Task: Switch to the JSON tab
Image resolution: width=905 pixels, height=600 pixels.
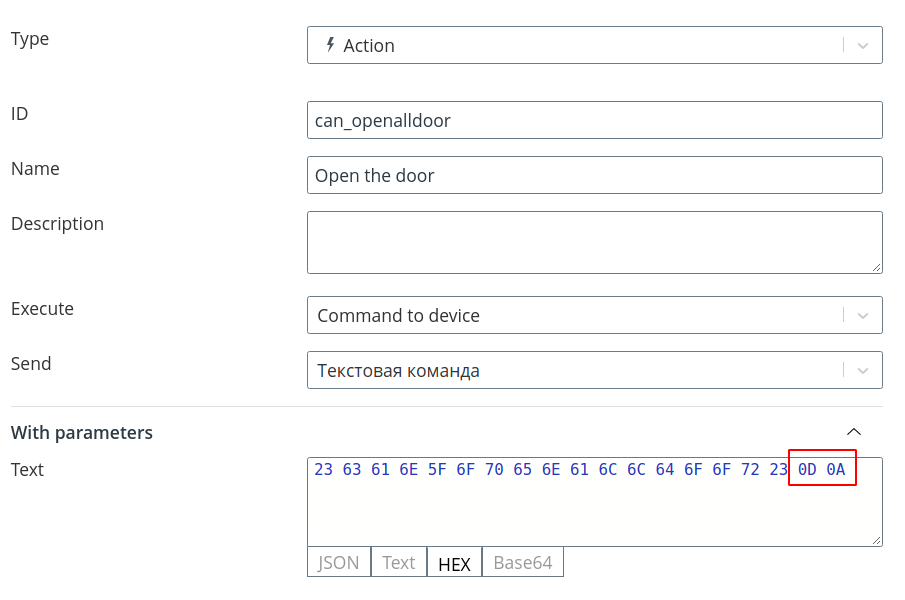Action: point(339,562)
